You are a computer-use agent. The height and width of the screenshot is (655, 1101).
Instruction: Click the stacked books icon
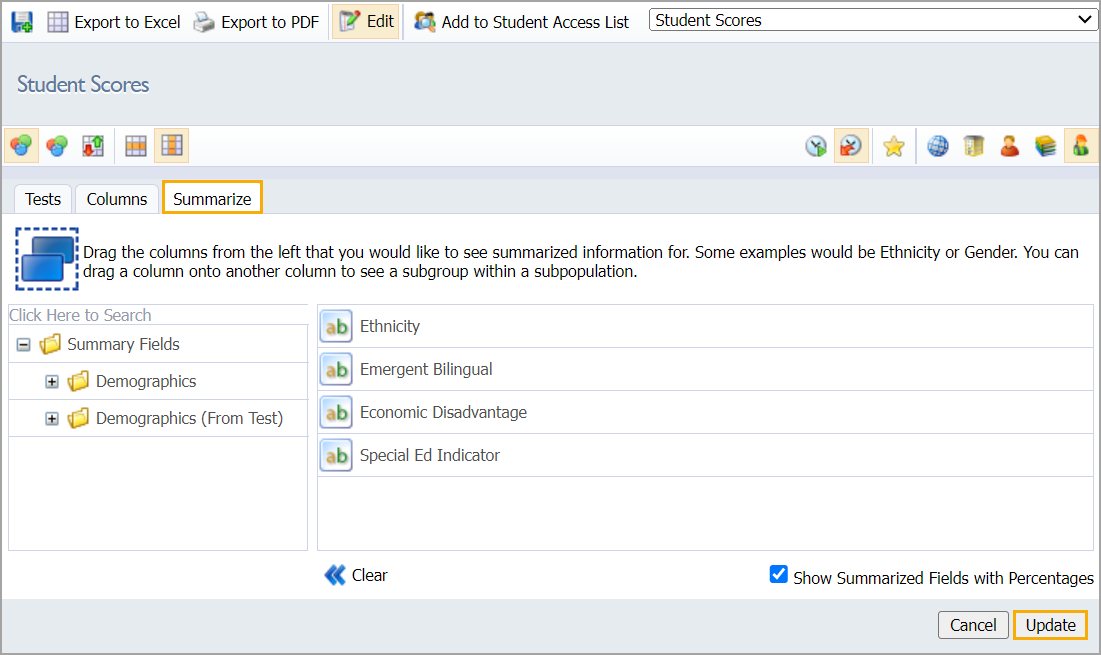tap(1045, 147)
